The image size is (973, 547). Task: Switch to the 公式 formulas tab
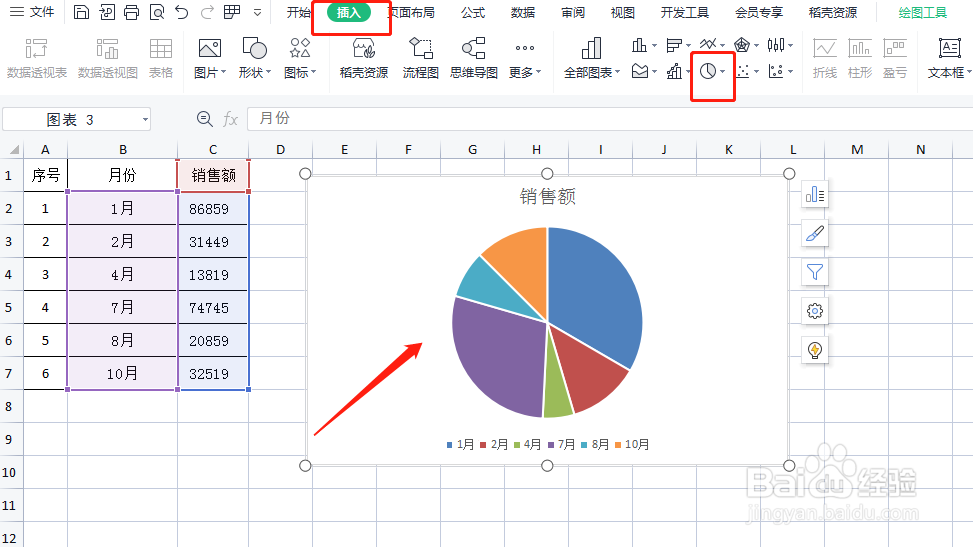pos(473,12)
